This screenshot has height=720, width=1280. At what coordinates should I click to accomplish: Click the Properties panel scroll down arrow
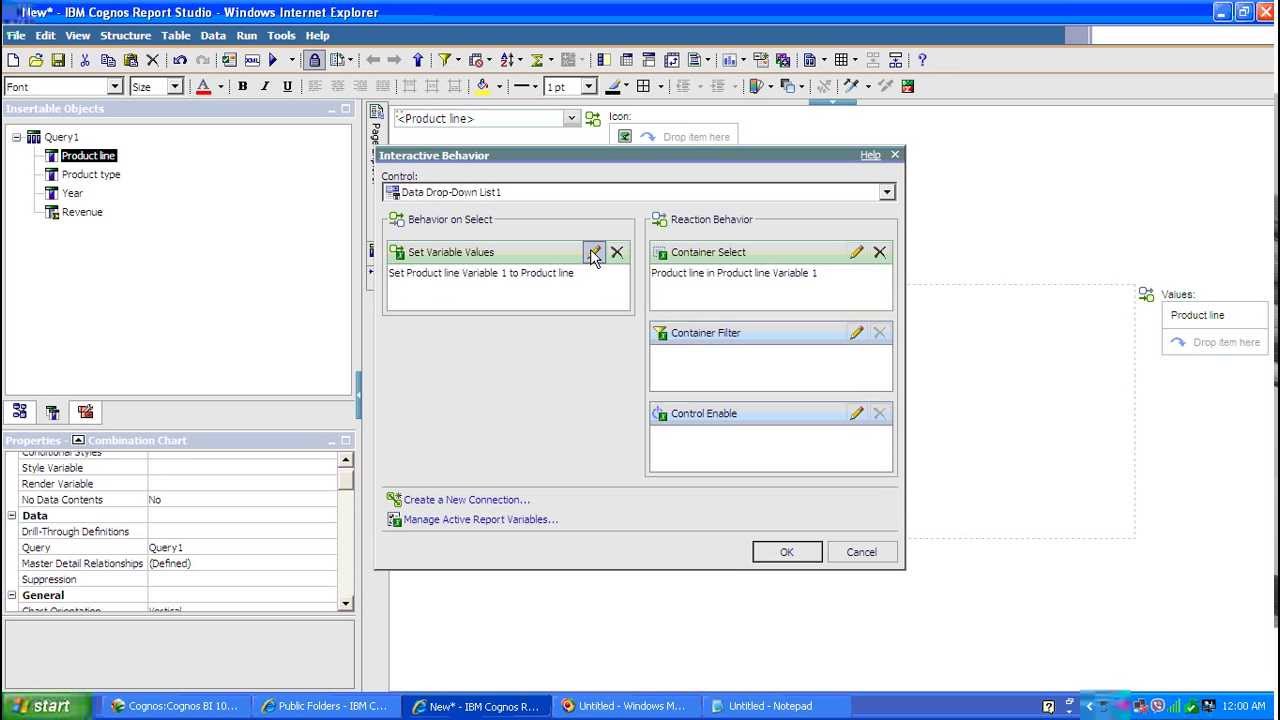point(346,603)
